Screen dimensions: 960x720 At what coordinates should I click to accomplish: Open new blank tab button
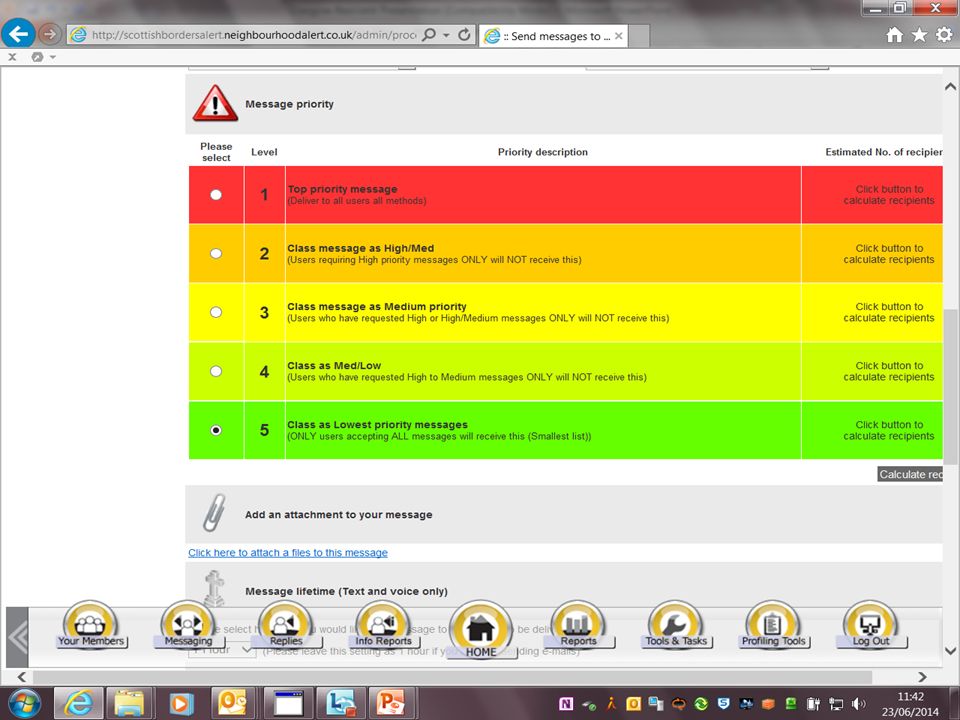(639, 36)
